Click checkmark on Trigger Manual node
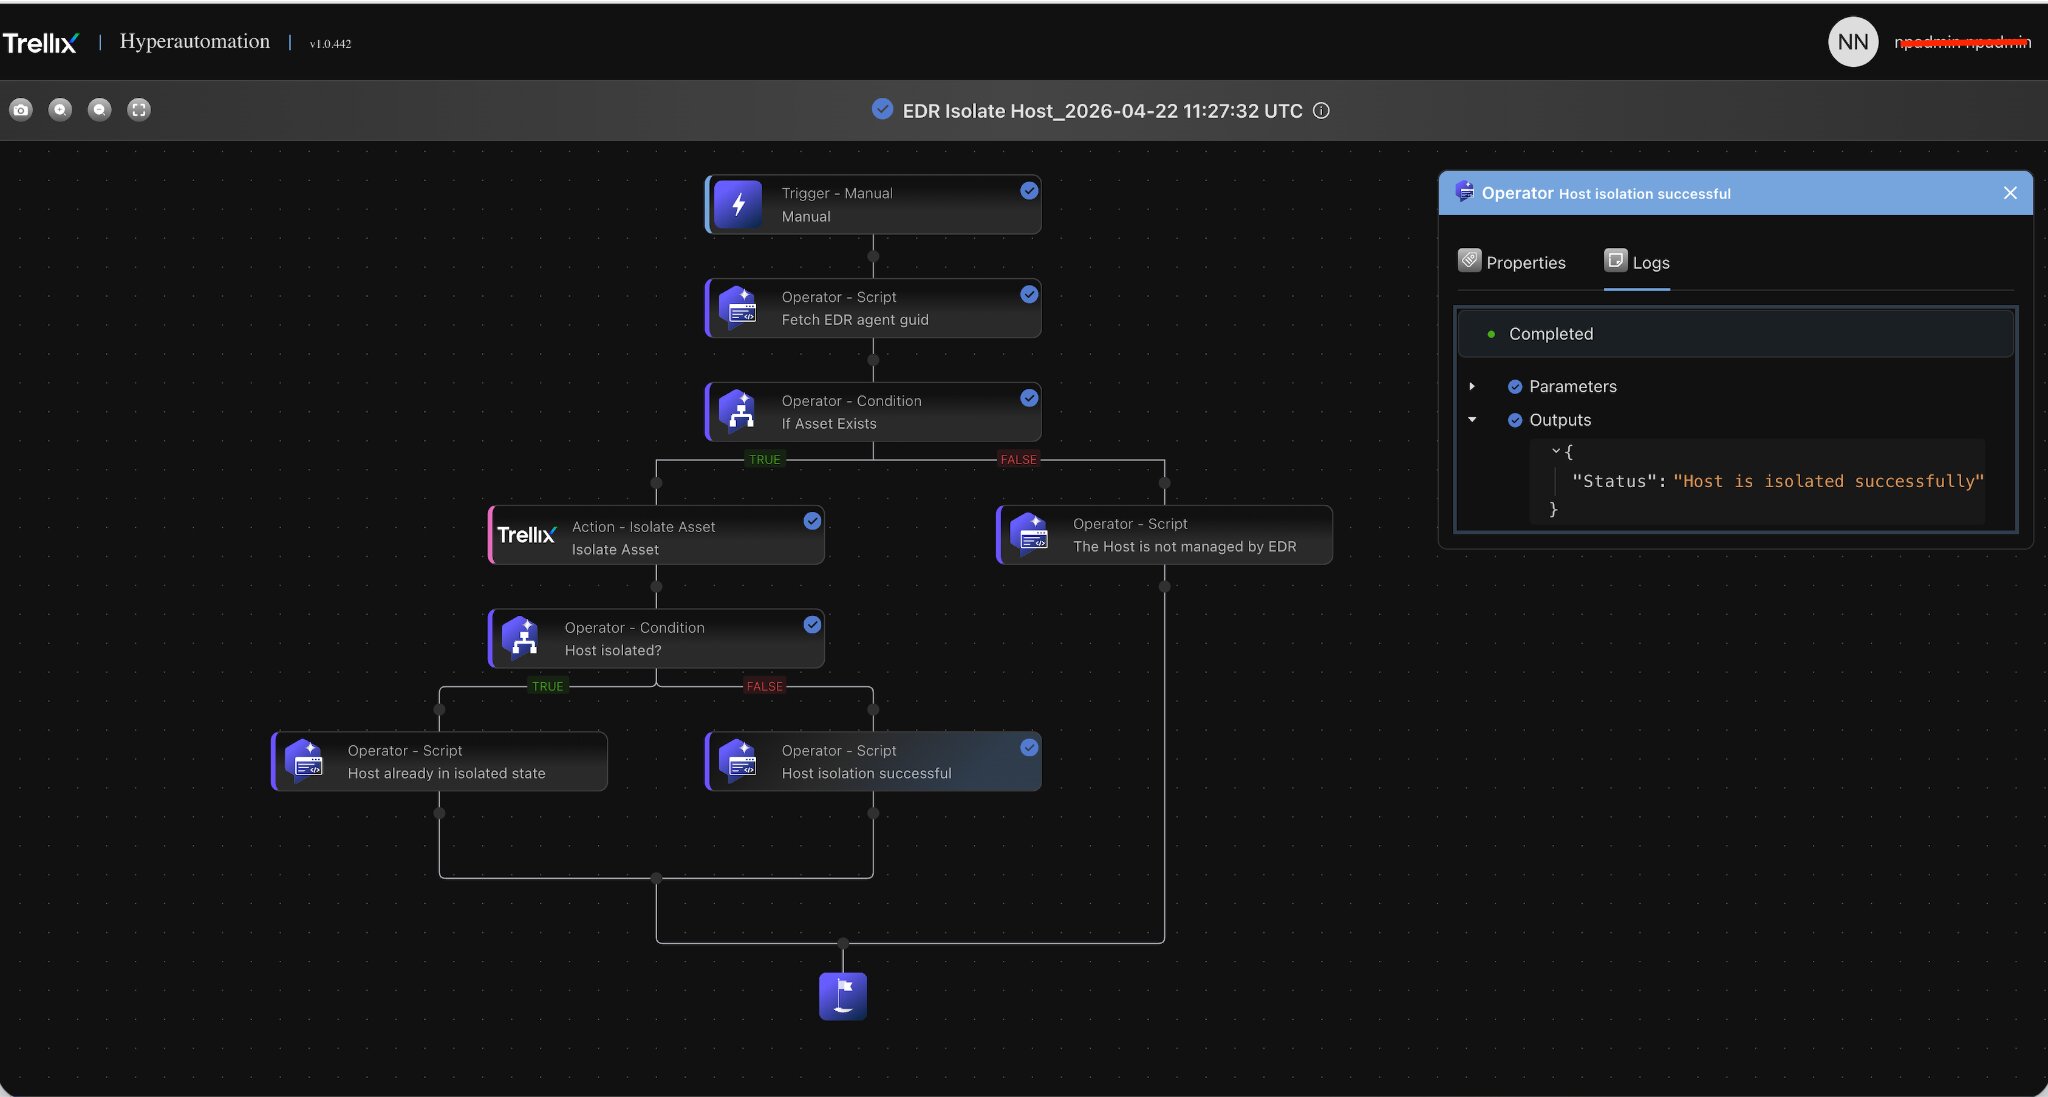The height and width of the screenshot is (1097, 2048). coord(1029,191)
